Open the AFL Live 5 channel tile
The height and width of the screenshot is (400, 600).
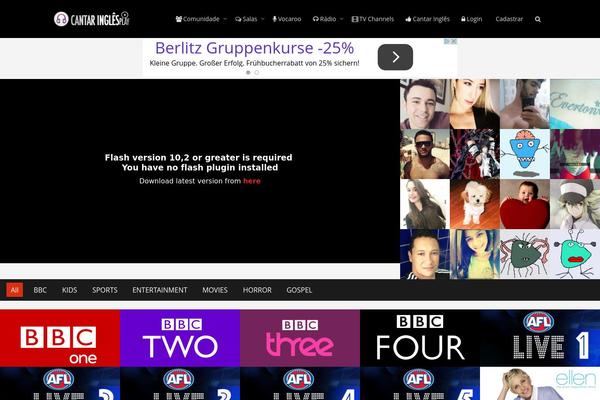[x=420, y=384]
